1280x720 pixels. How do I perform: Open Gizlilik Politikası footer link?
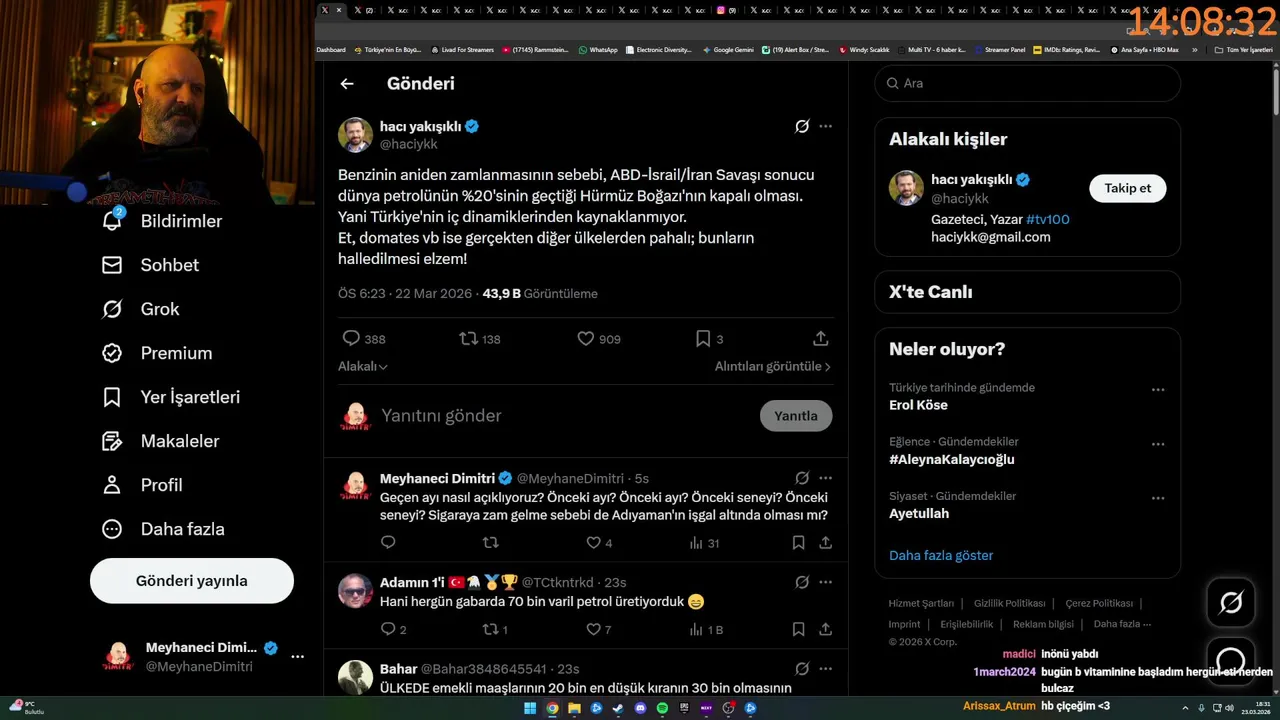point(1009,603)
